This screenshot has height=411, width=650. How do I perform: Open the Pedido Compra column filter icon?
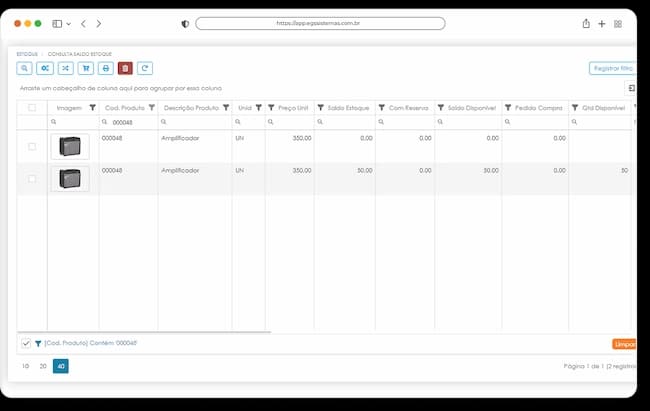[x=508, y=108]
